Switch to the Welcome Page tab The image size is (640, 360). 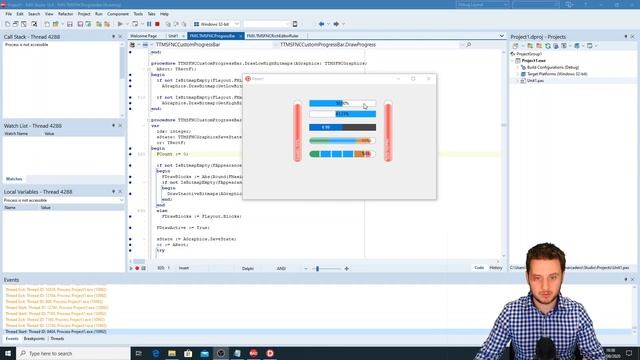(144, 36)
